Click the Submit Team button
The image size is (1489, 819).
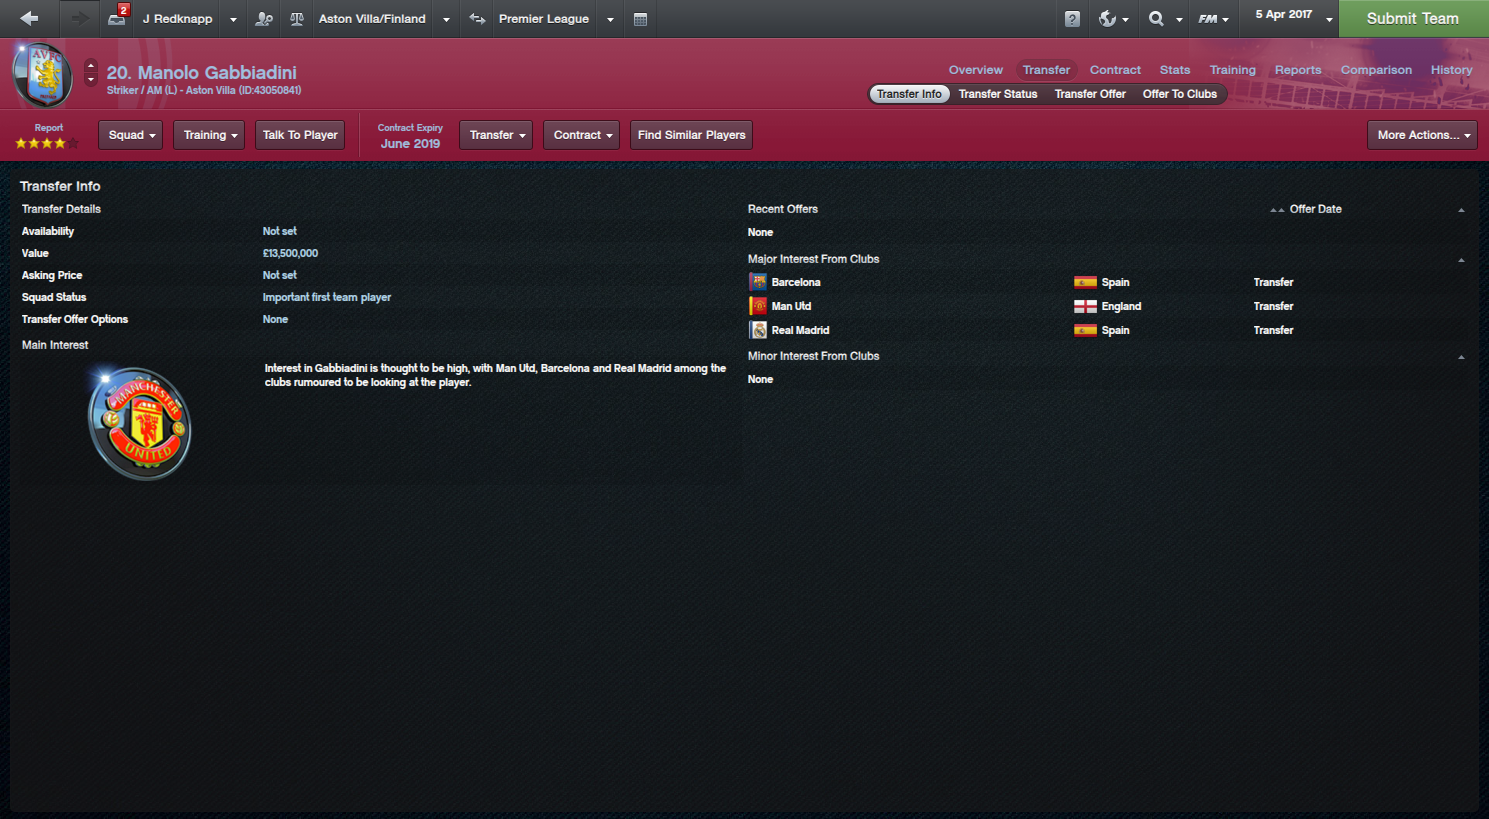(1413, 19)
